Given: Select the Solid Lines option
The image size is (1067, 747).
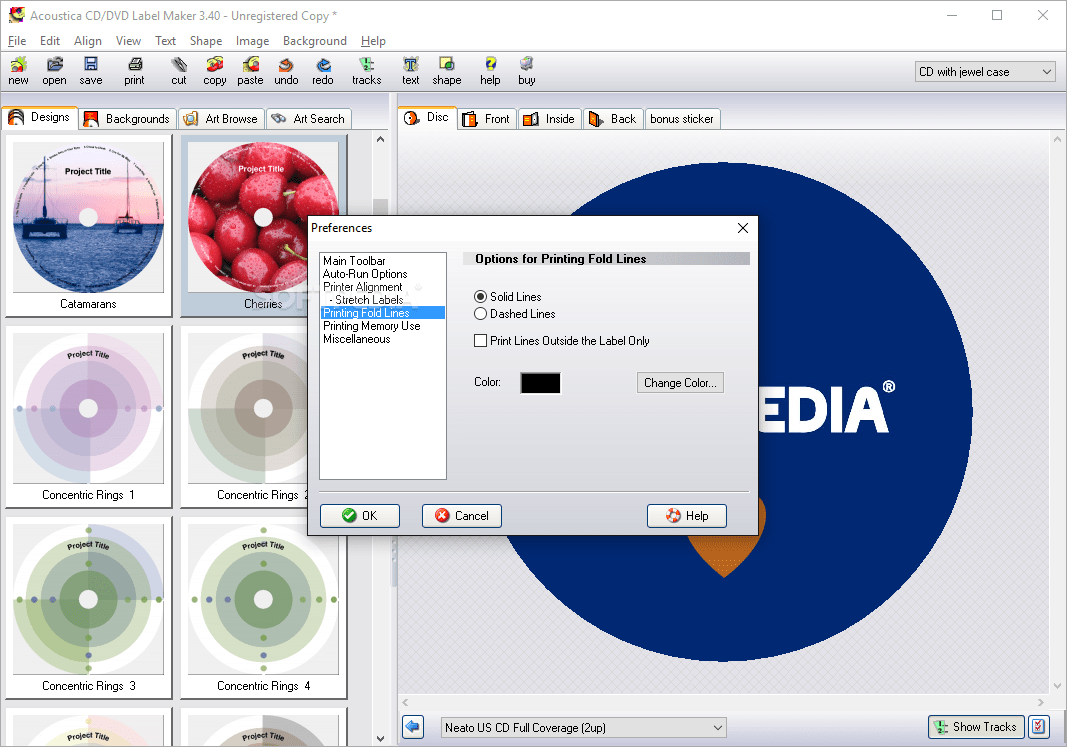Looking at the screenshot, I should (481, 296).
